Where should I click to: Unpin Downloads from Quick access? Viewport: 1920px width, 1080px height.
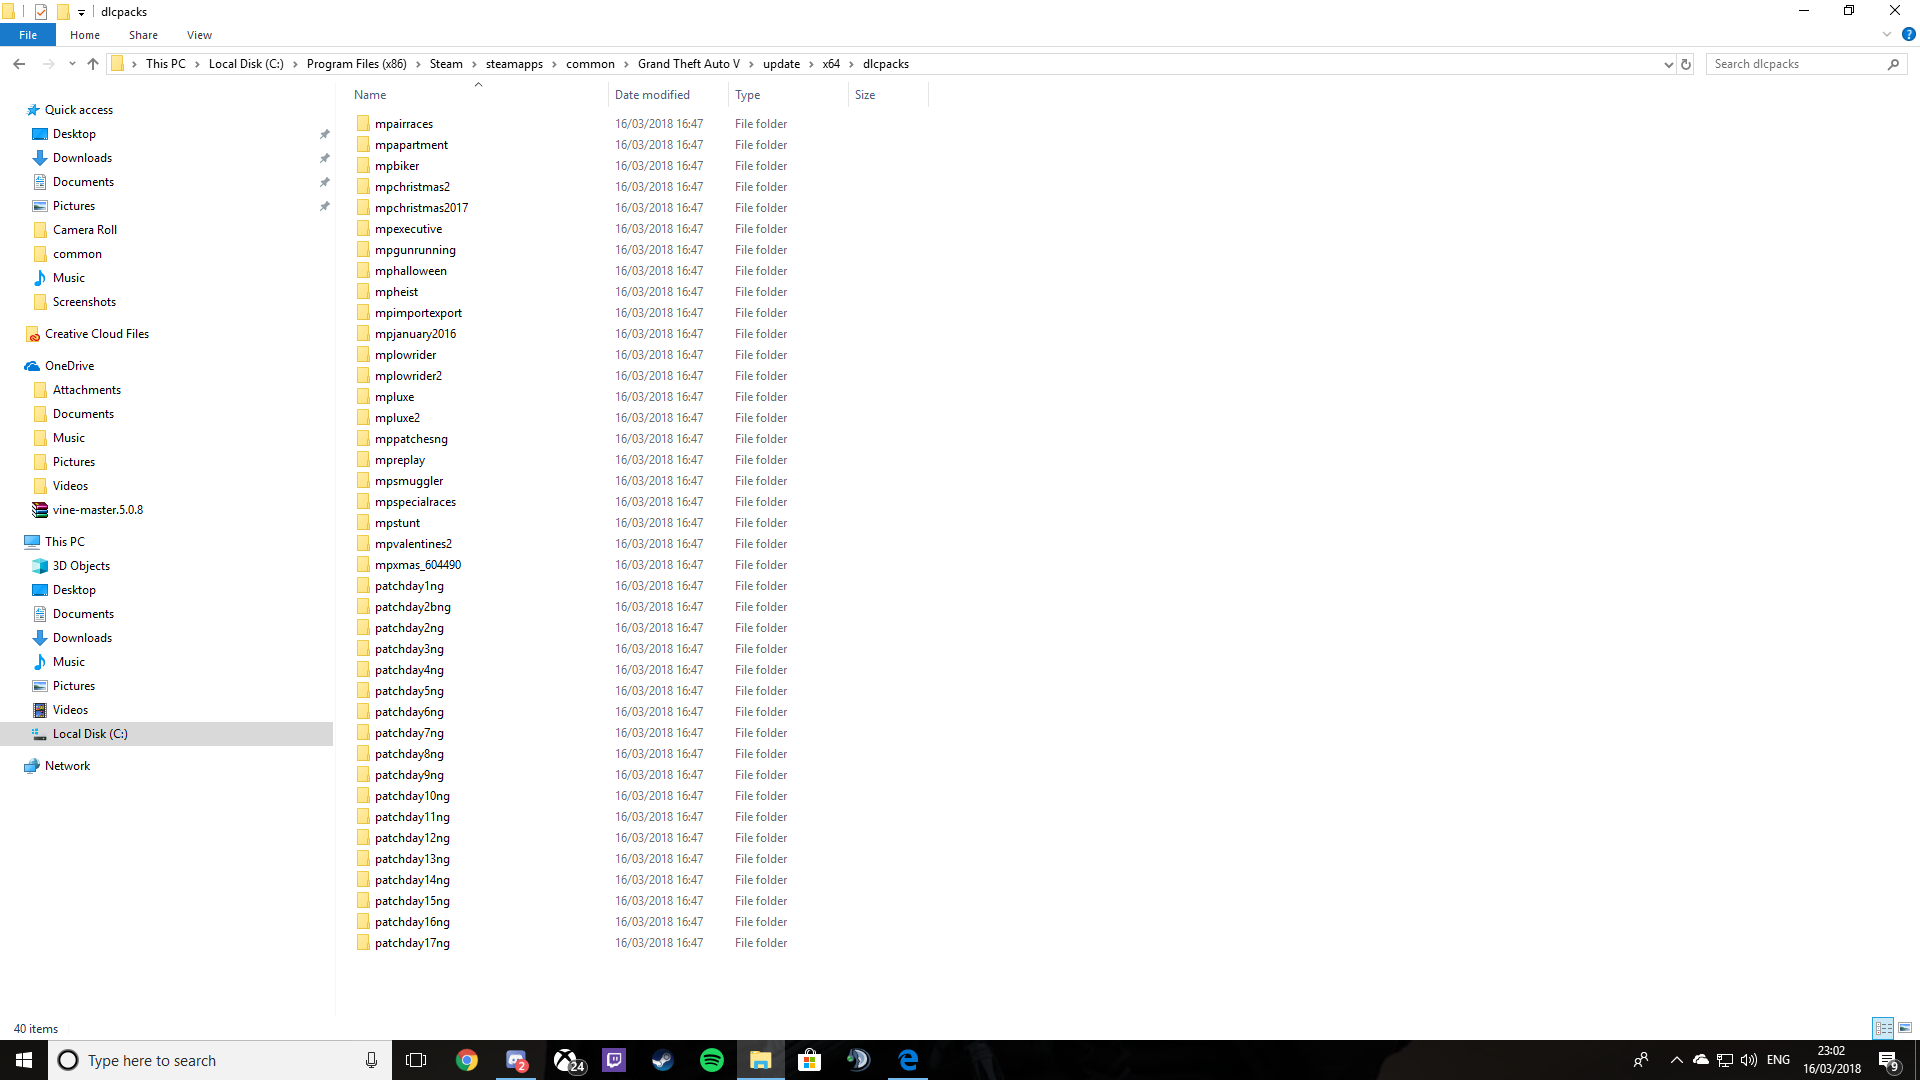pos(325,157)
